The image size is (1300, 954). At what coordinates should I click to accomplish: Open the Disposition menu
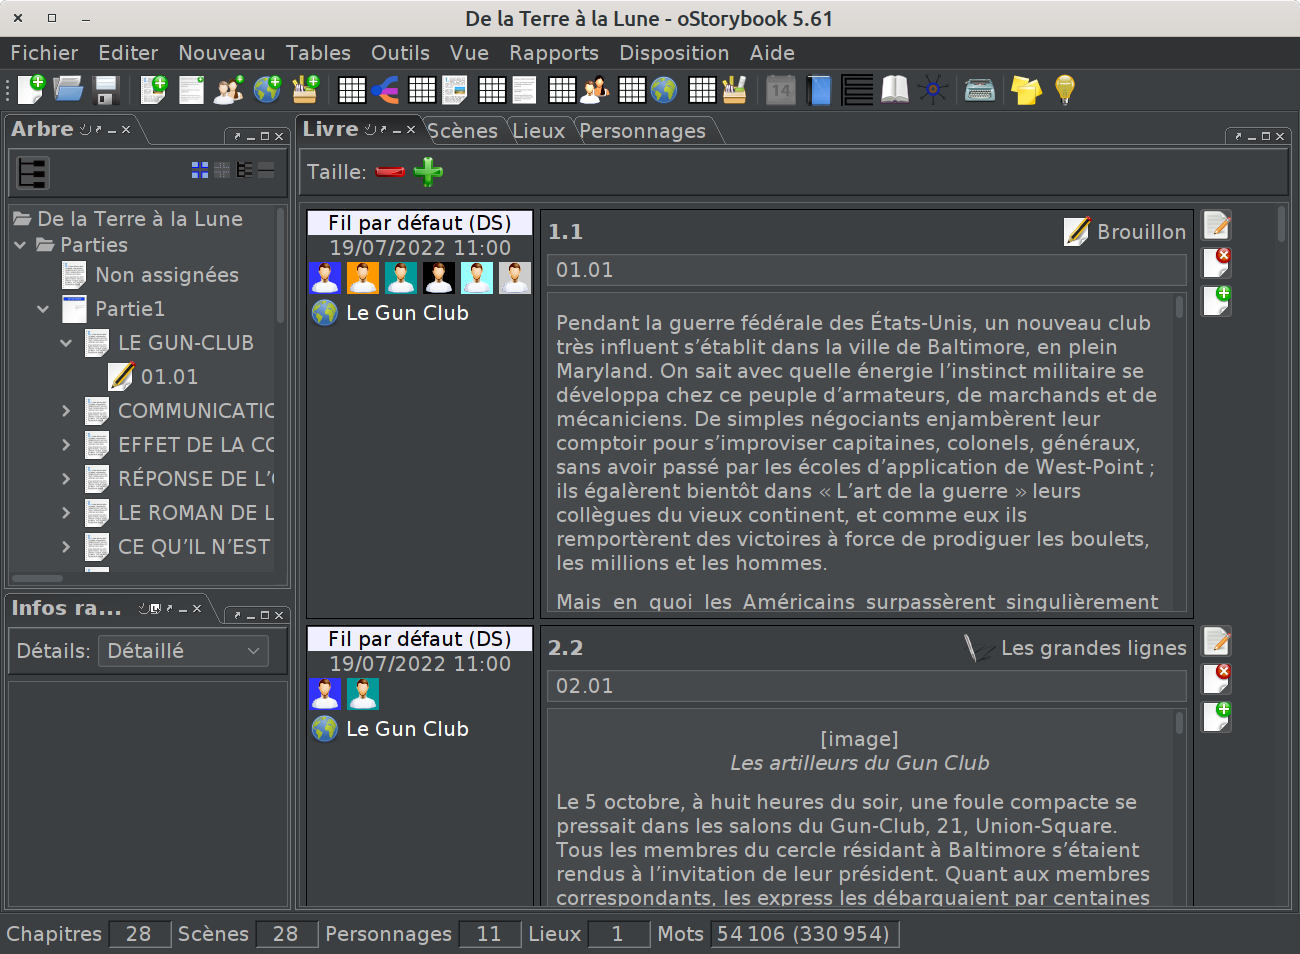coord(674,53)
